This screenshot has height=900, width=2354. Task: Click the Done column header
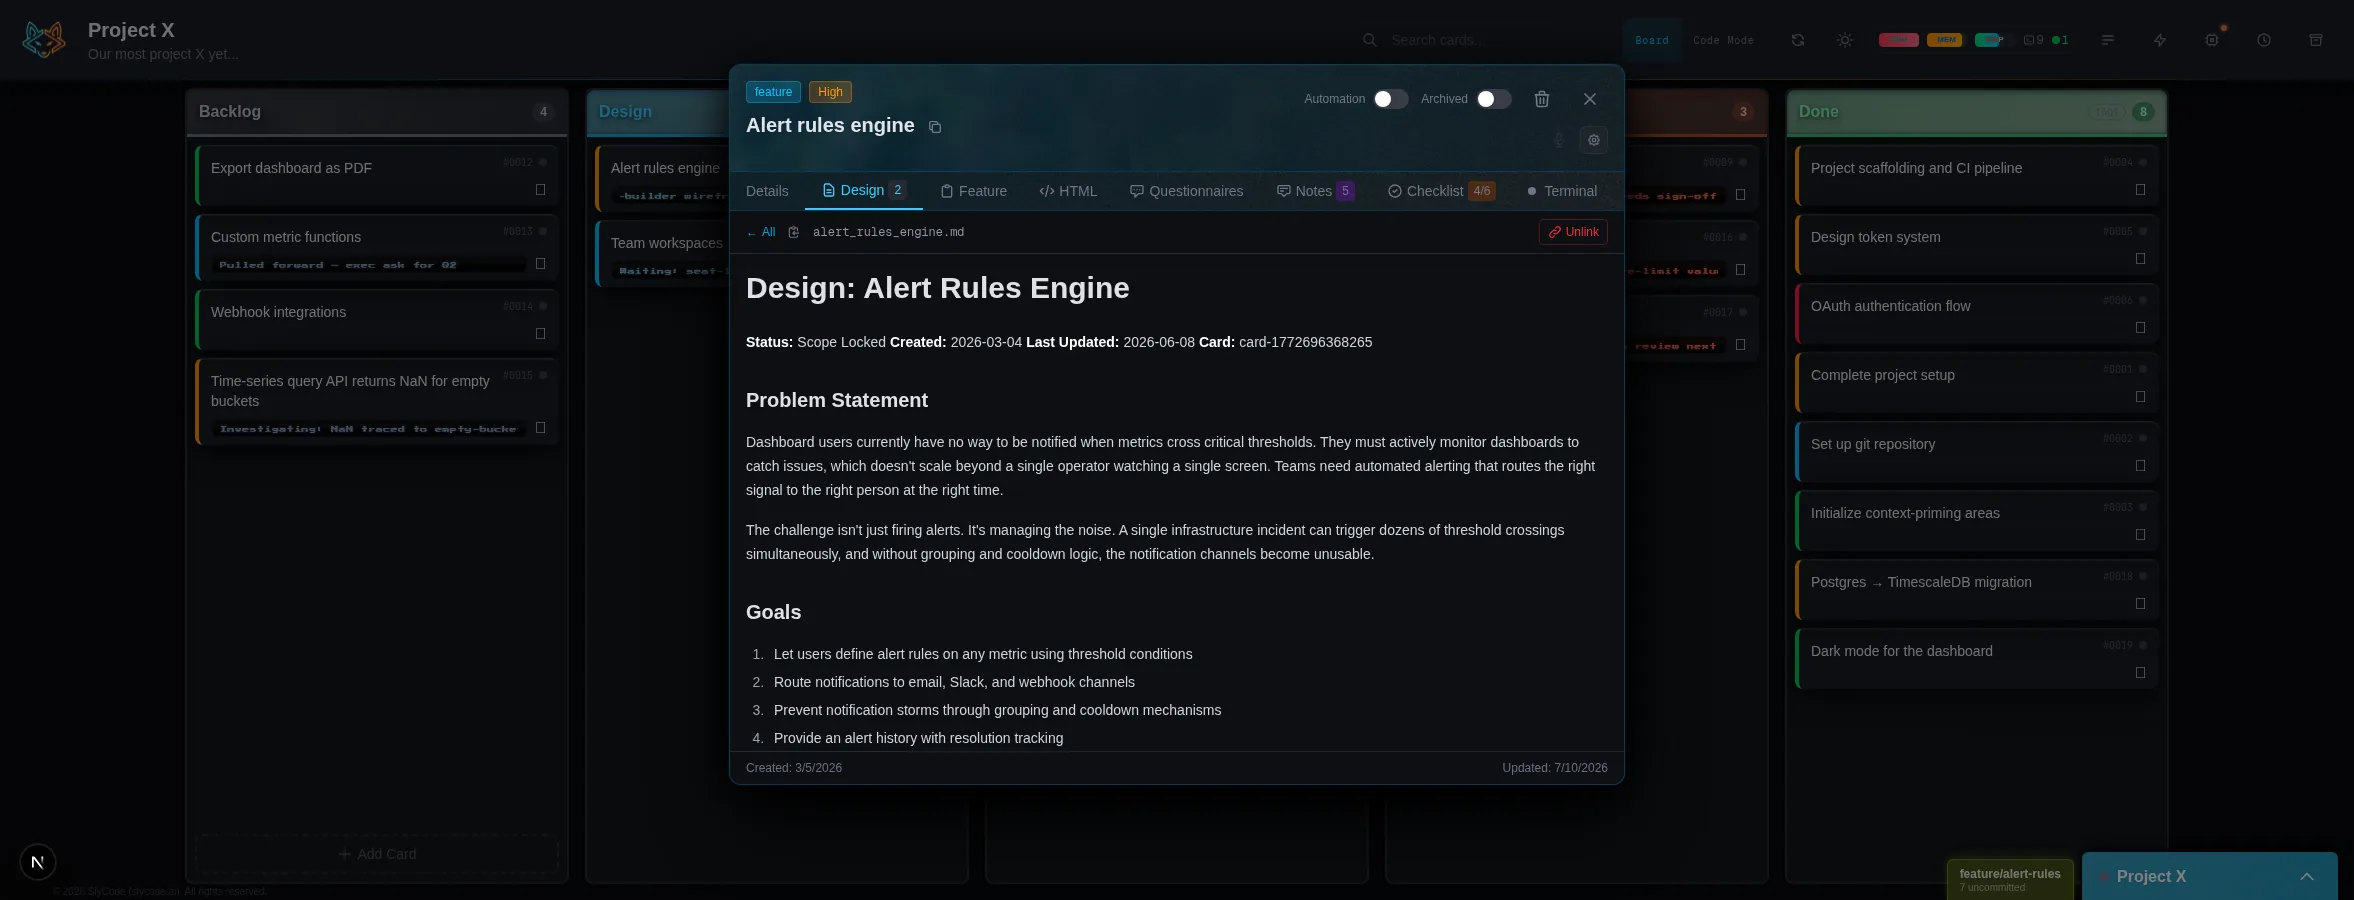coord(1976,112)
